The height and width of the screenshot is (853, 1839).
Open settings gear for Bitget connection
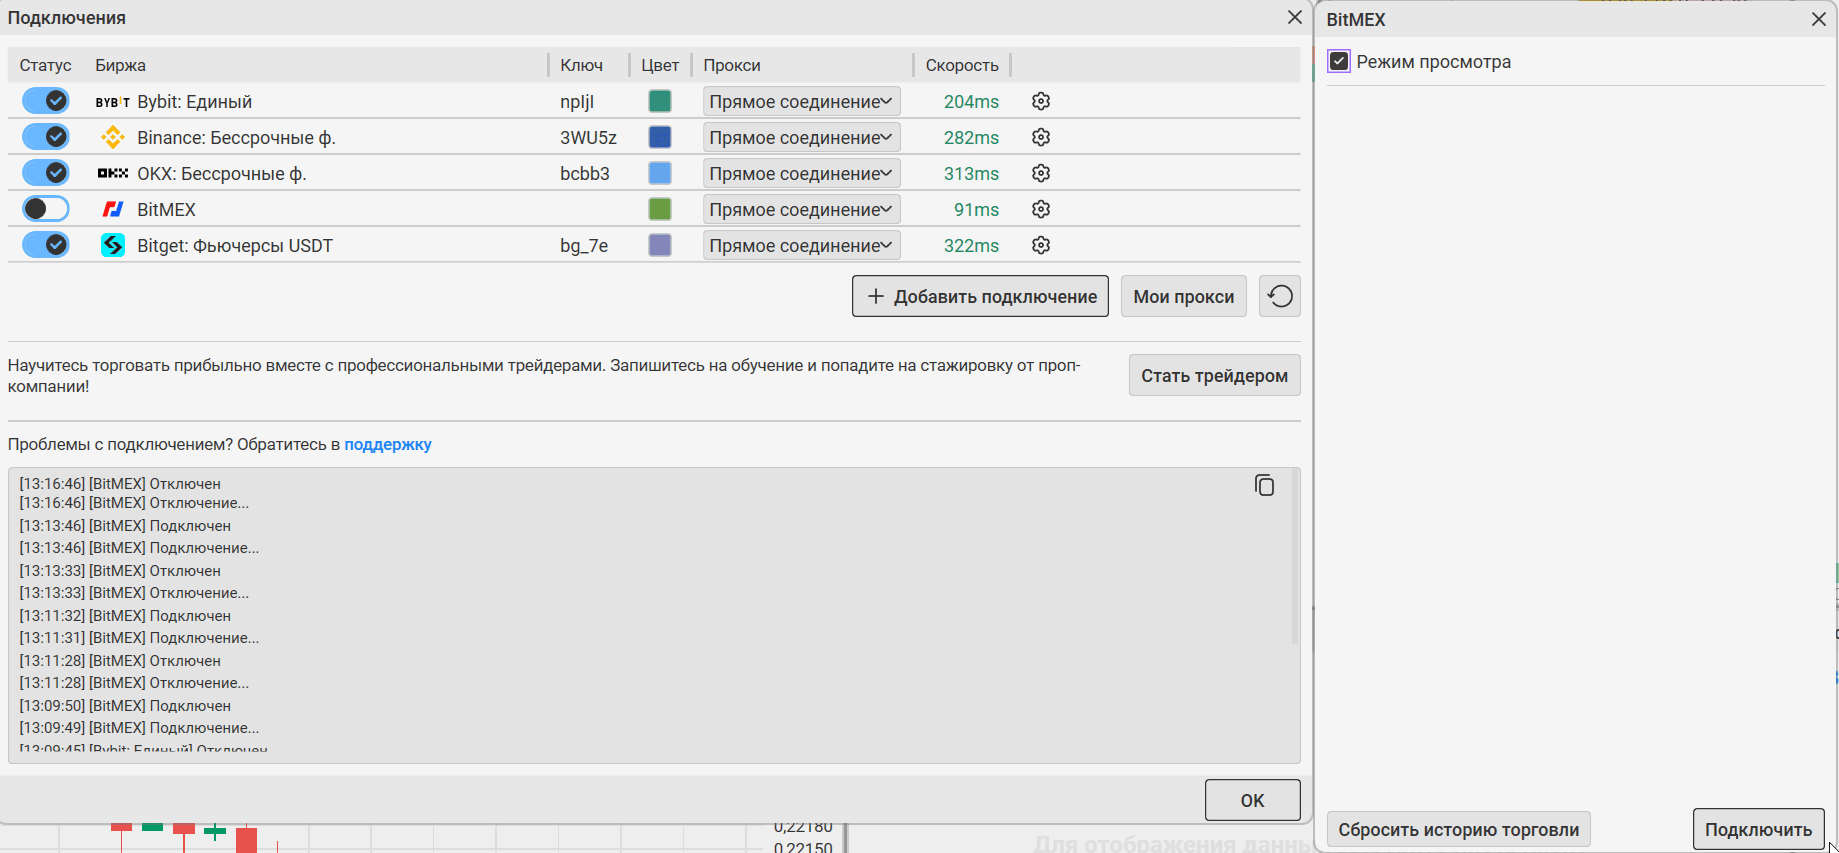click(x=1041, y=245)
